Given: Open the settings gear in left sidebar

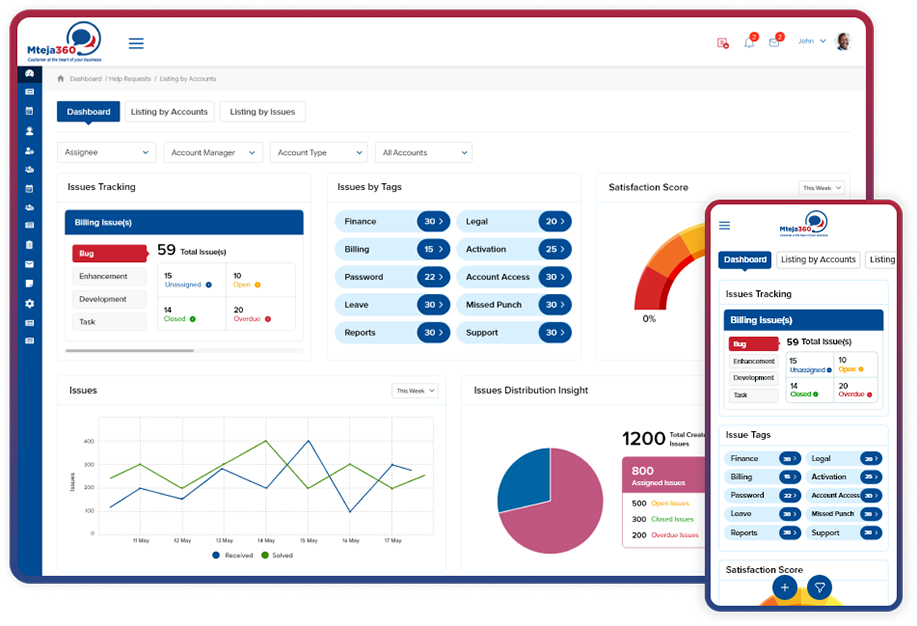Looking at the screenshot, I should 30,303.
